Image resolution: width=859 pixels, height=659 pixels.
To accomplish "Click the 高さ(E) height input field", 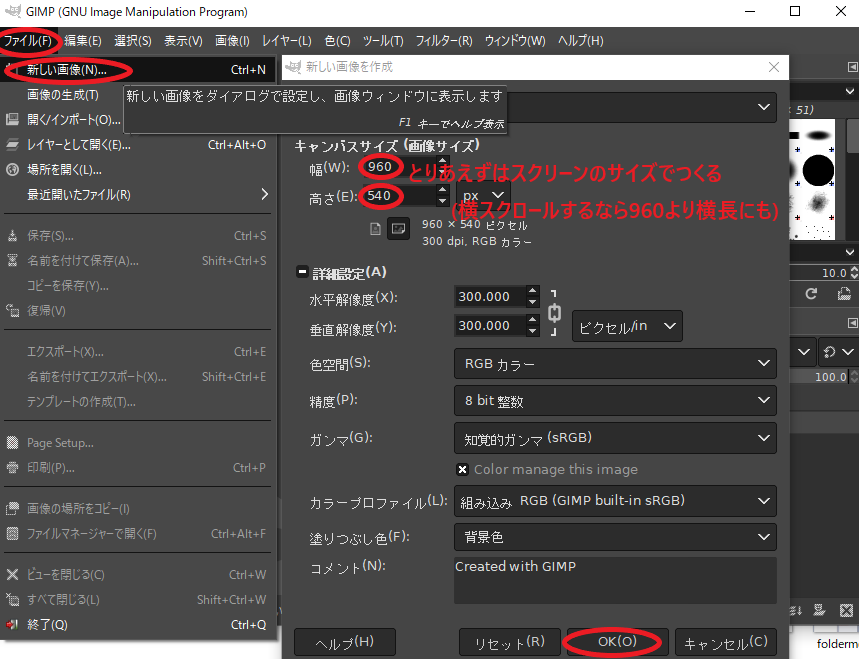I will click(x=398, y=196).
